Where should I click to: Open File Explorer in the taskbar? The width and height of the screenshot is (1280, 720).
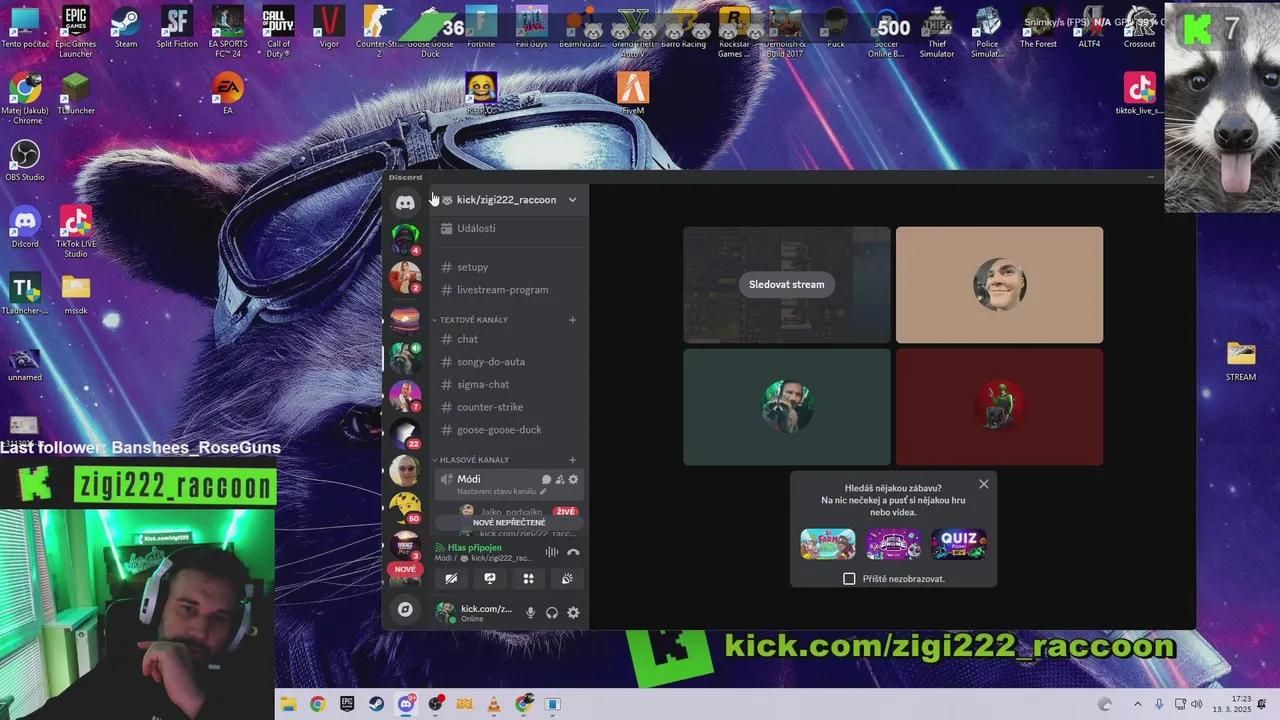tap(289, 704)
